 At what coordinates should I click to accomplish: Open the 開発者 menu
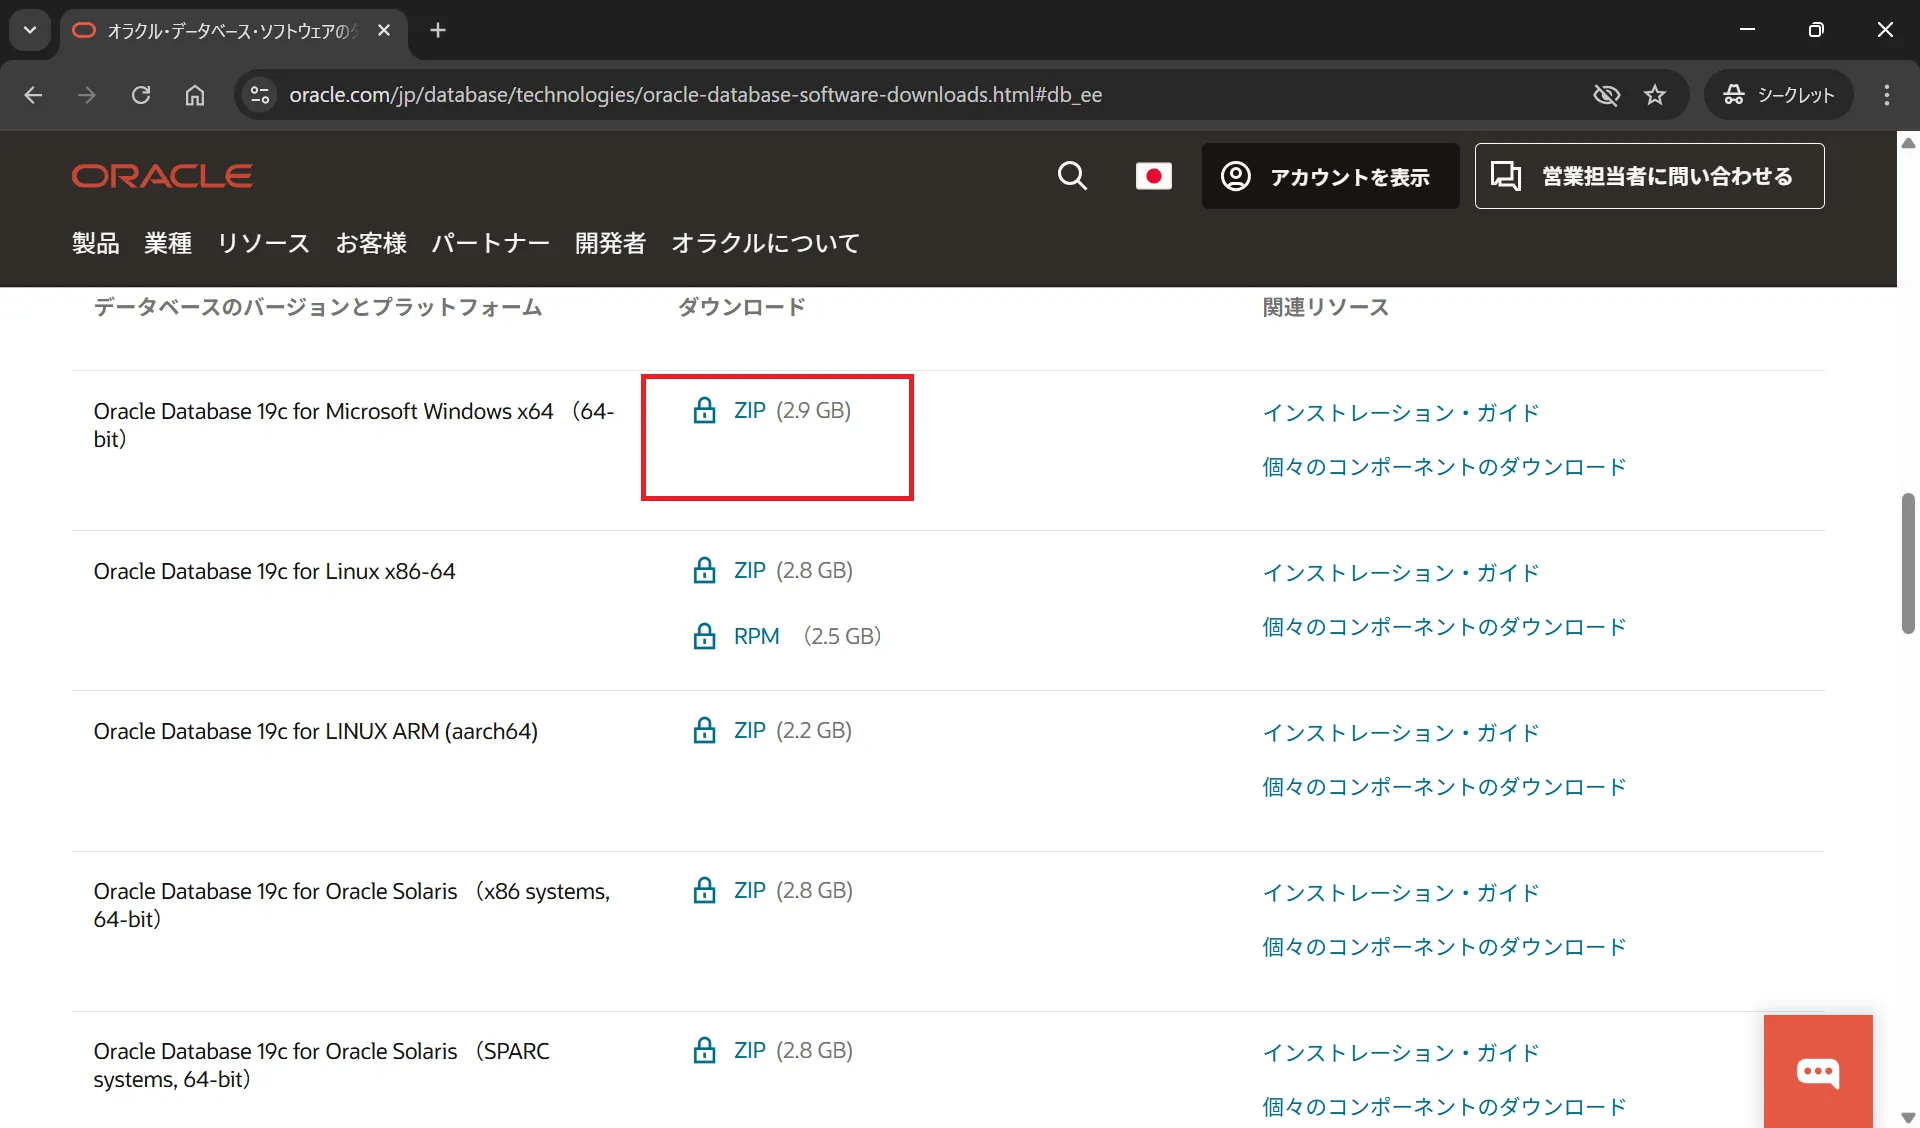point(610,243)
